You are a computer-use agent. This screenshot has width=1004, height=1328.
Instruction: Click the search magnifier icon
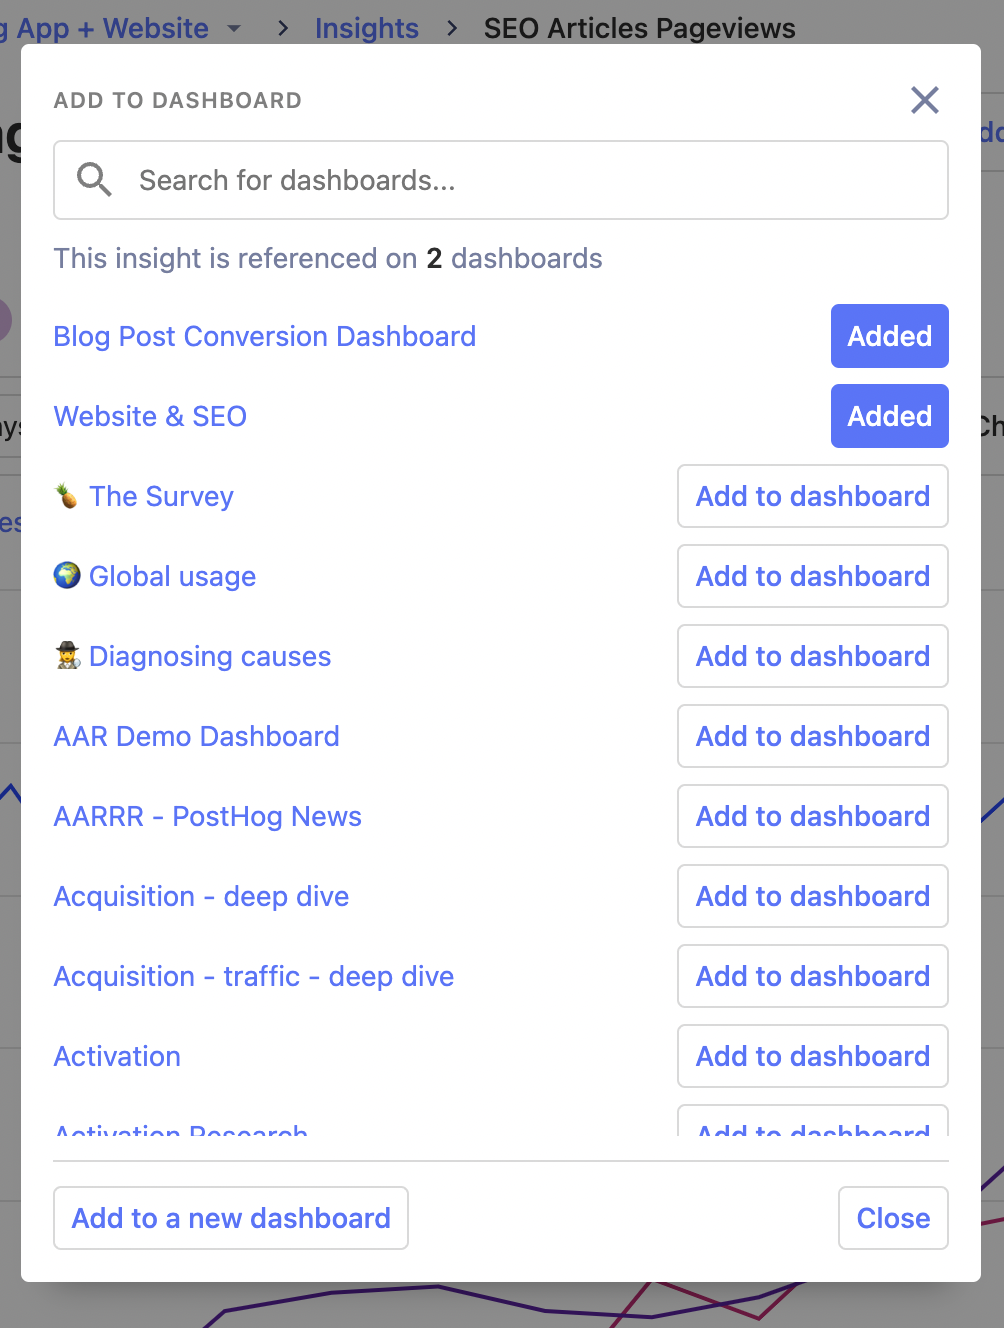pyautogui.click(x=94, y=180)
